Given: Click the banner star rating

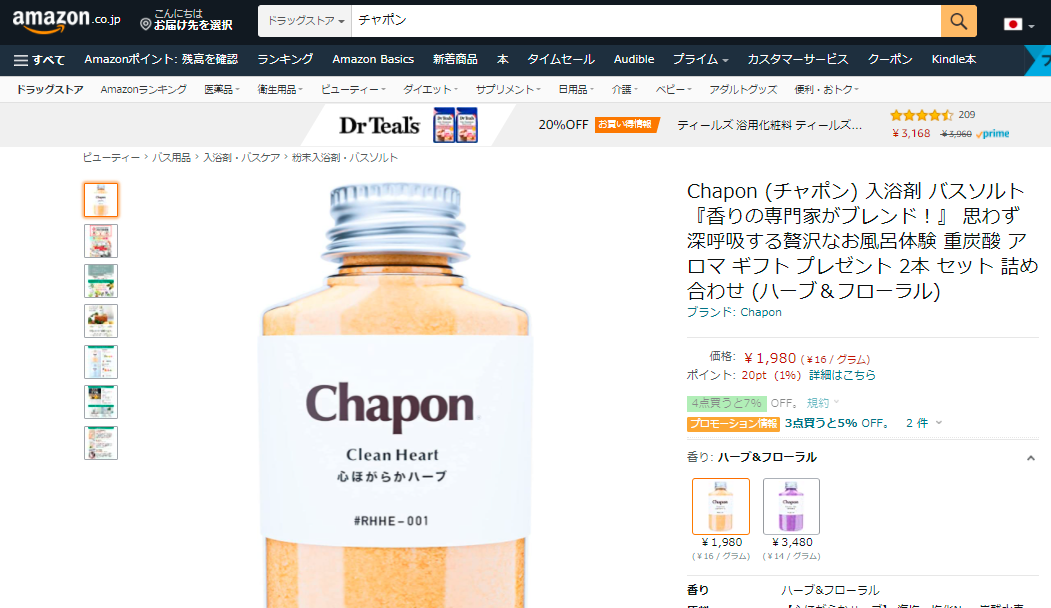Looking at the screenshot, I should [921, 115].
